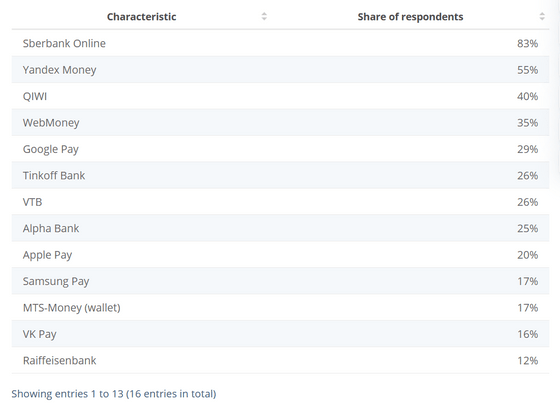Image resolution: width=560 pixels, height=406 pixels.
Task: Click the Alpha Bank row
Action: tap(280, 228)
